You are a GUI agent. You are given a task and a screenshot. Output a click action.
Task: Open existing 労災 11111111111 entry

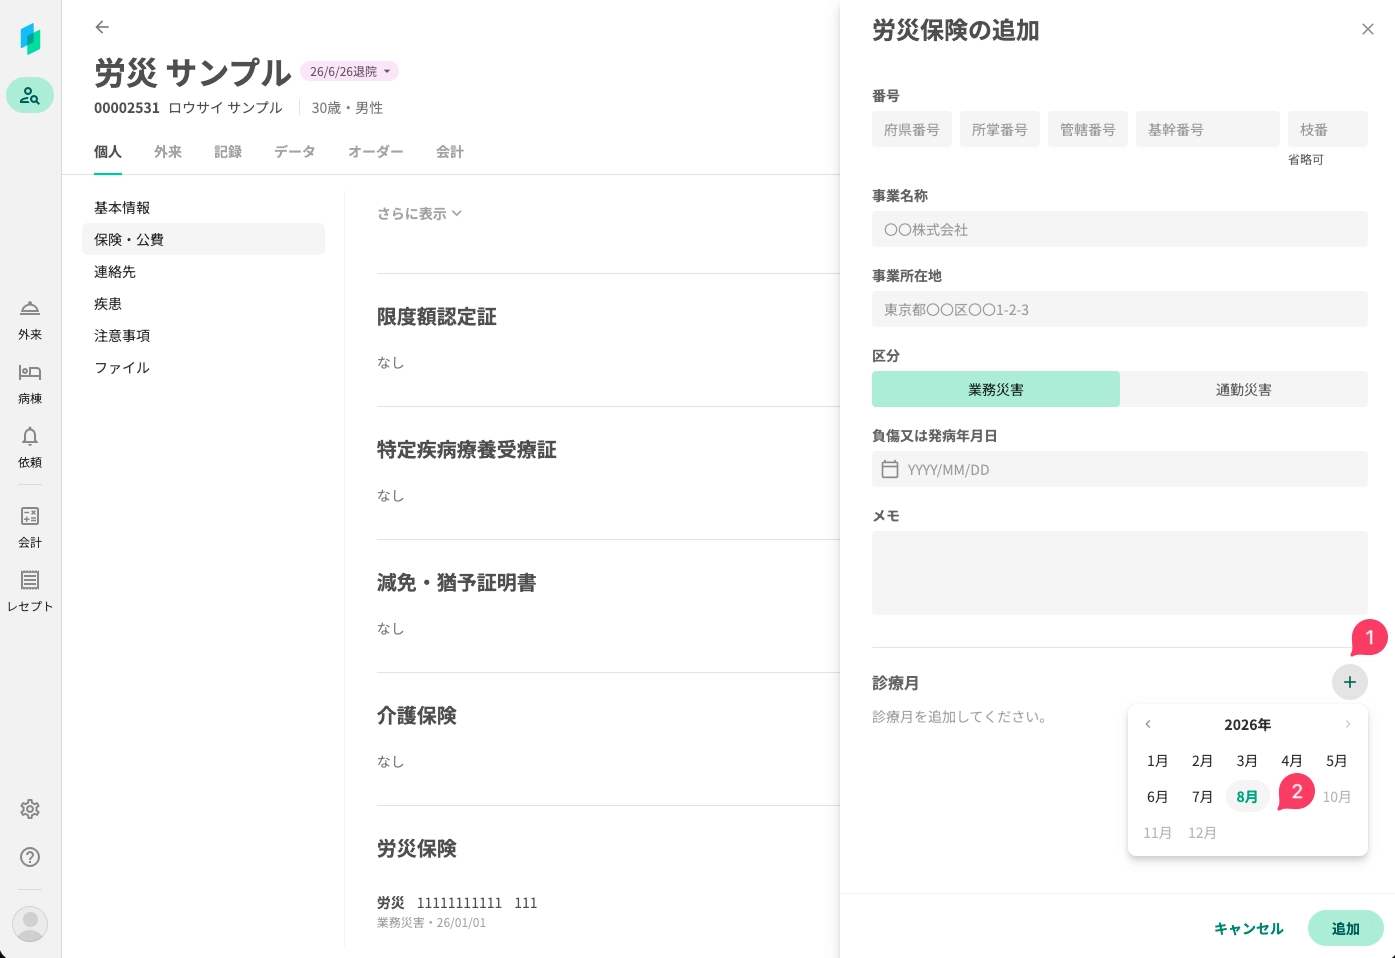coord(457,911)
